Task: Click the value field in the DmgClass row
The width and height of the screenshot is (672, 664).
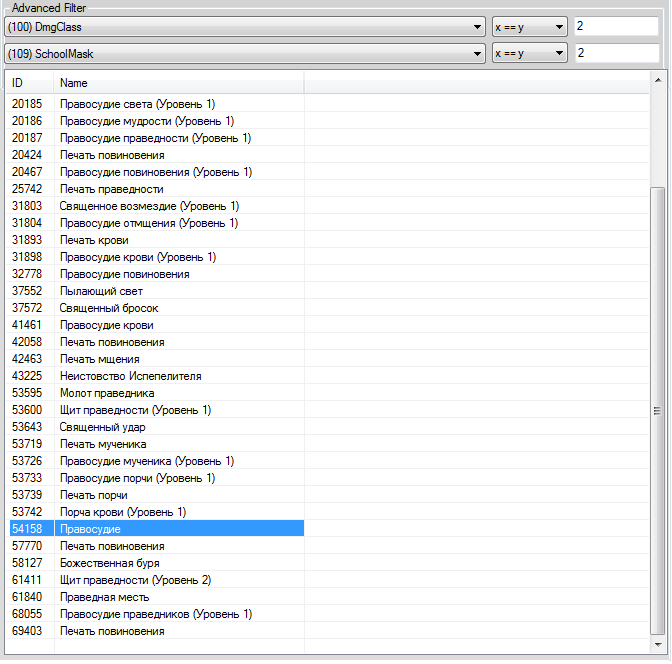Action: tap(615, 26)
